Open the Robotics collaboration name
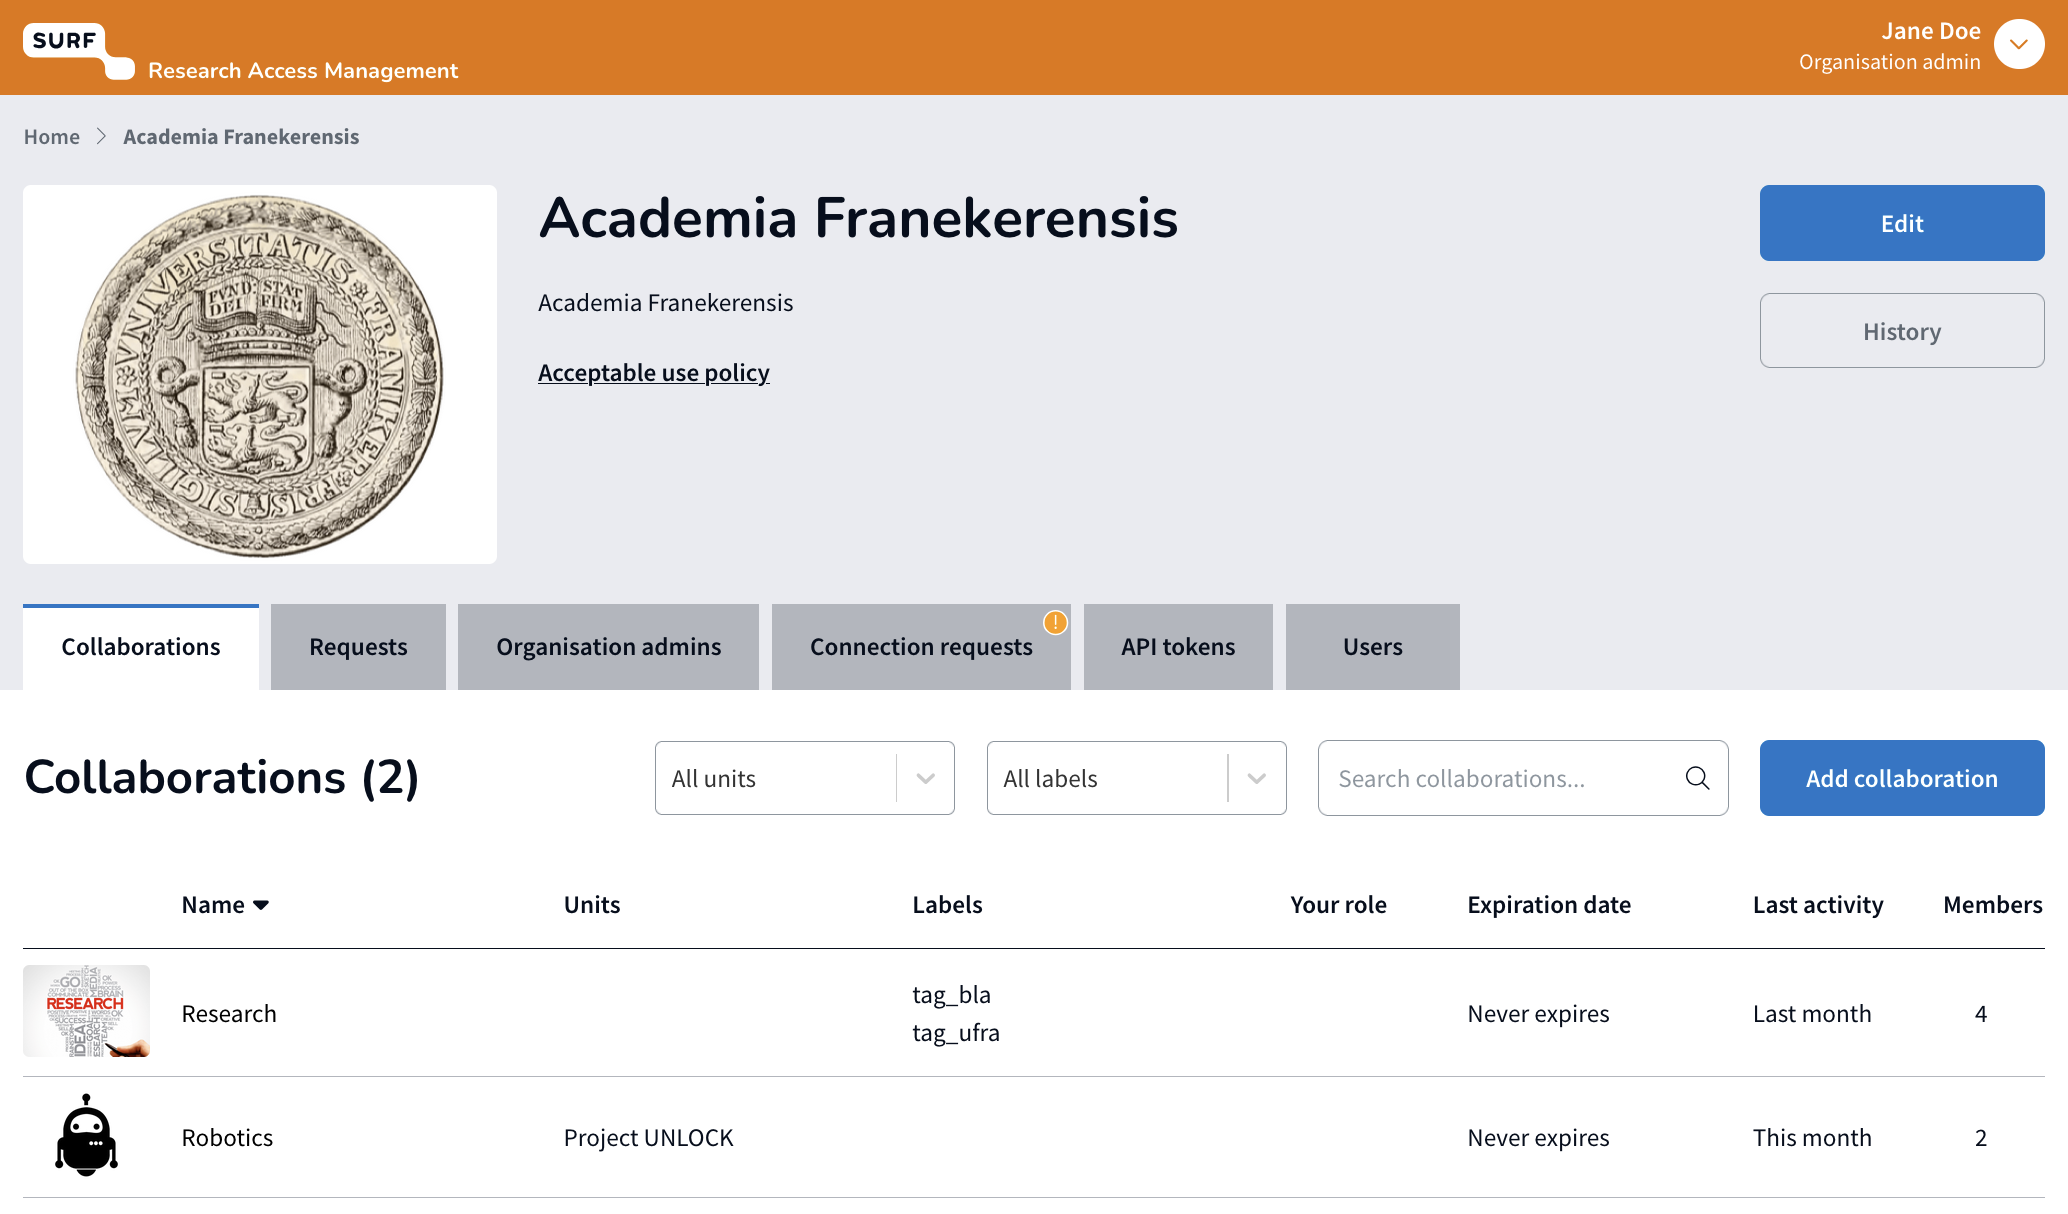Viewport: 2068px width, 1214px height. [x=227, y=1138]
